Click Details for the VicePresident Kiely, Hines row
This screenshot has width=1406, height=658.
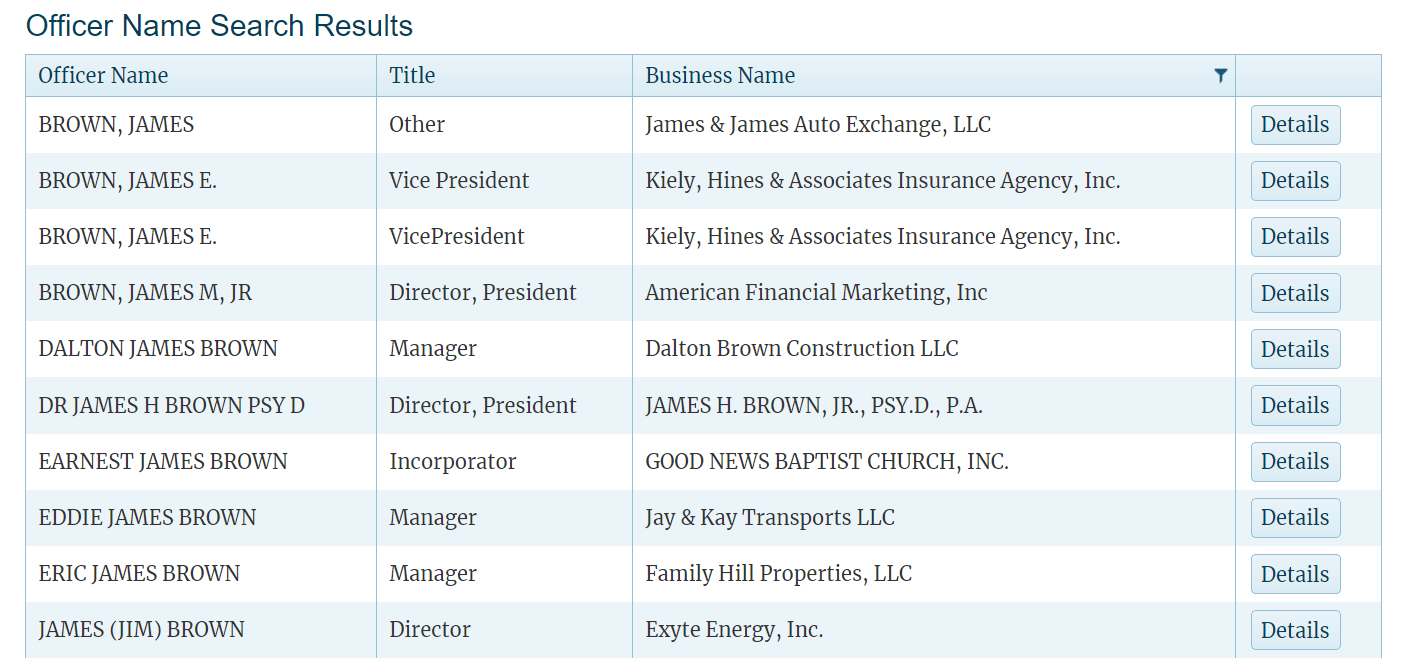point(1295,237)
